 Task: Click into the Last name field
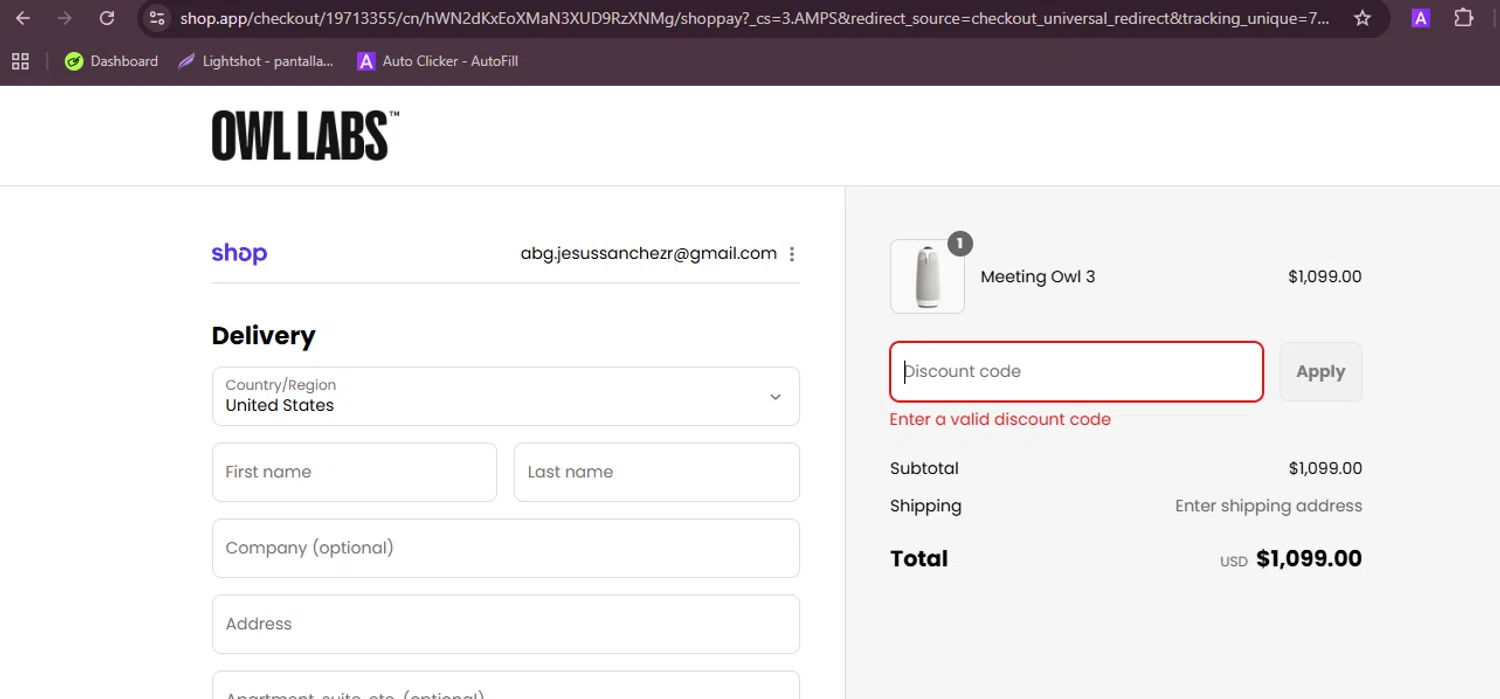pyautogui.click(x=656, y=472)
